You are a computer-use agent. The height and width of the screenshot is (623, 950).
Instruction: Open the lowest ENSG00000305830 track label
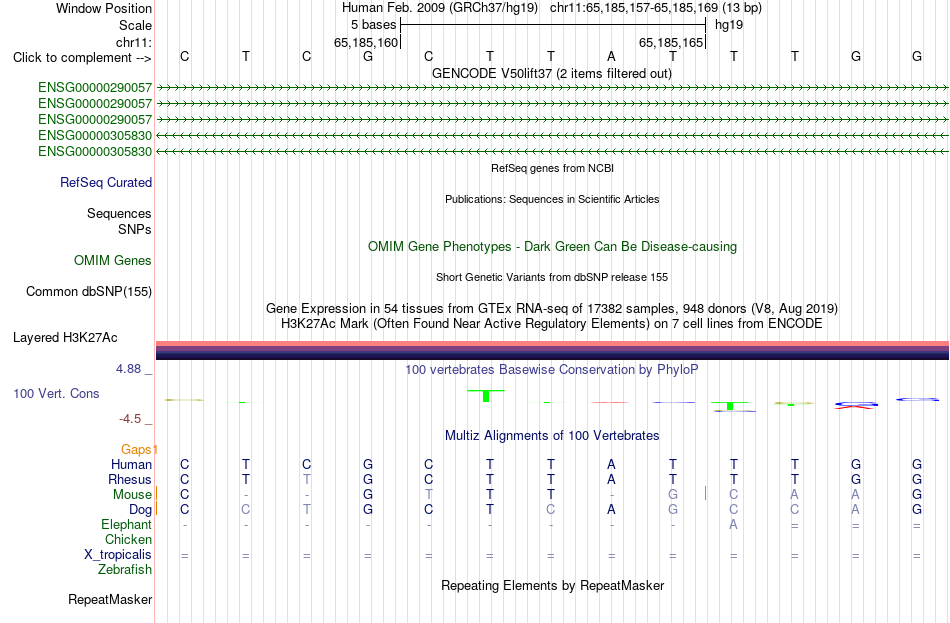[x=95, y=152]
